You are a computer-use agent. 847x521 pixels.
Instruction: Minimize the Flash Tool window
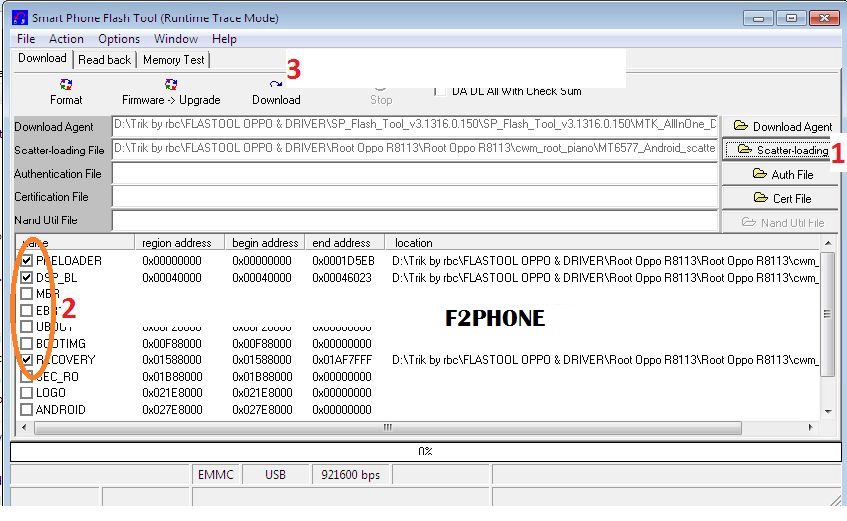coord(758,18)
